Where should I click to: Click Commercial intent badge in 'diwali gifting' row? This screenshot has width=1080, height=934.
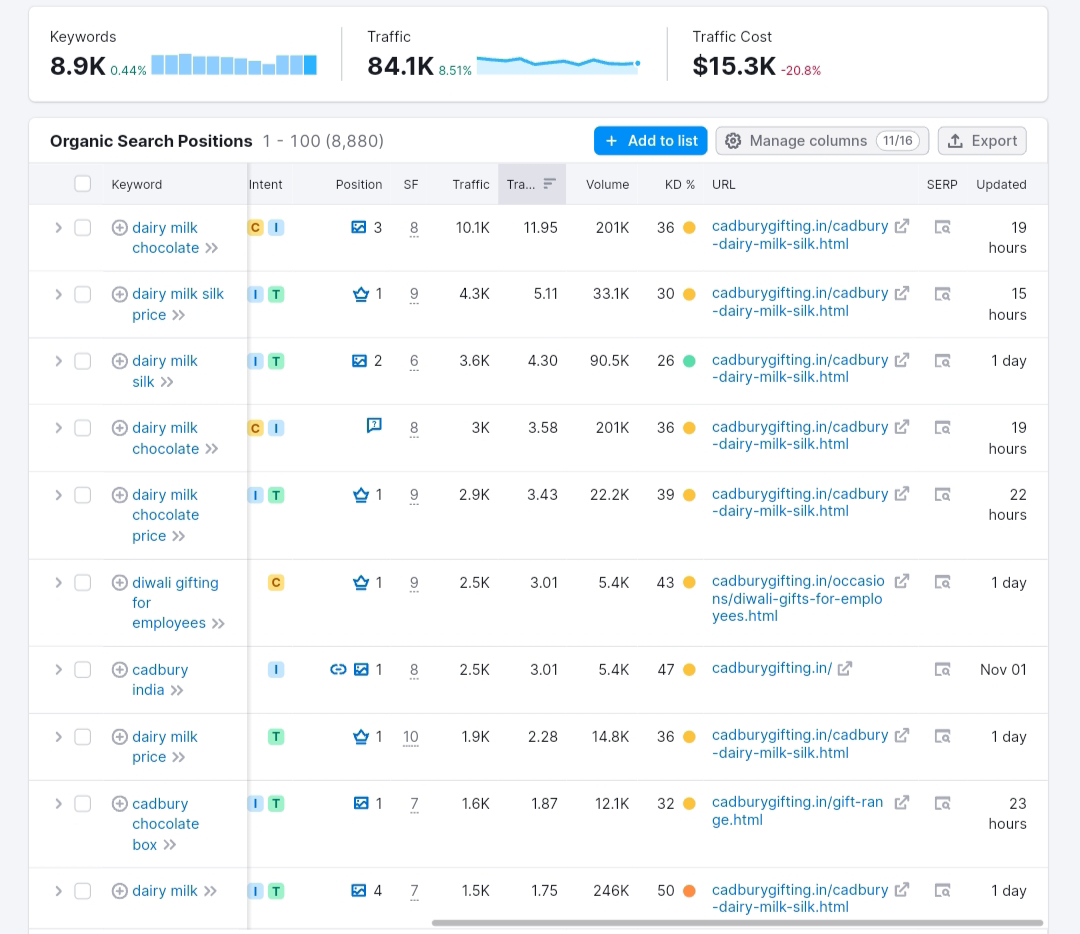pos(276,583)
